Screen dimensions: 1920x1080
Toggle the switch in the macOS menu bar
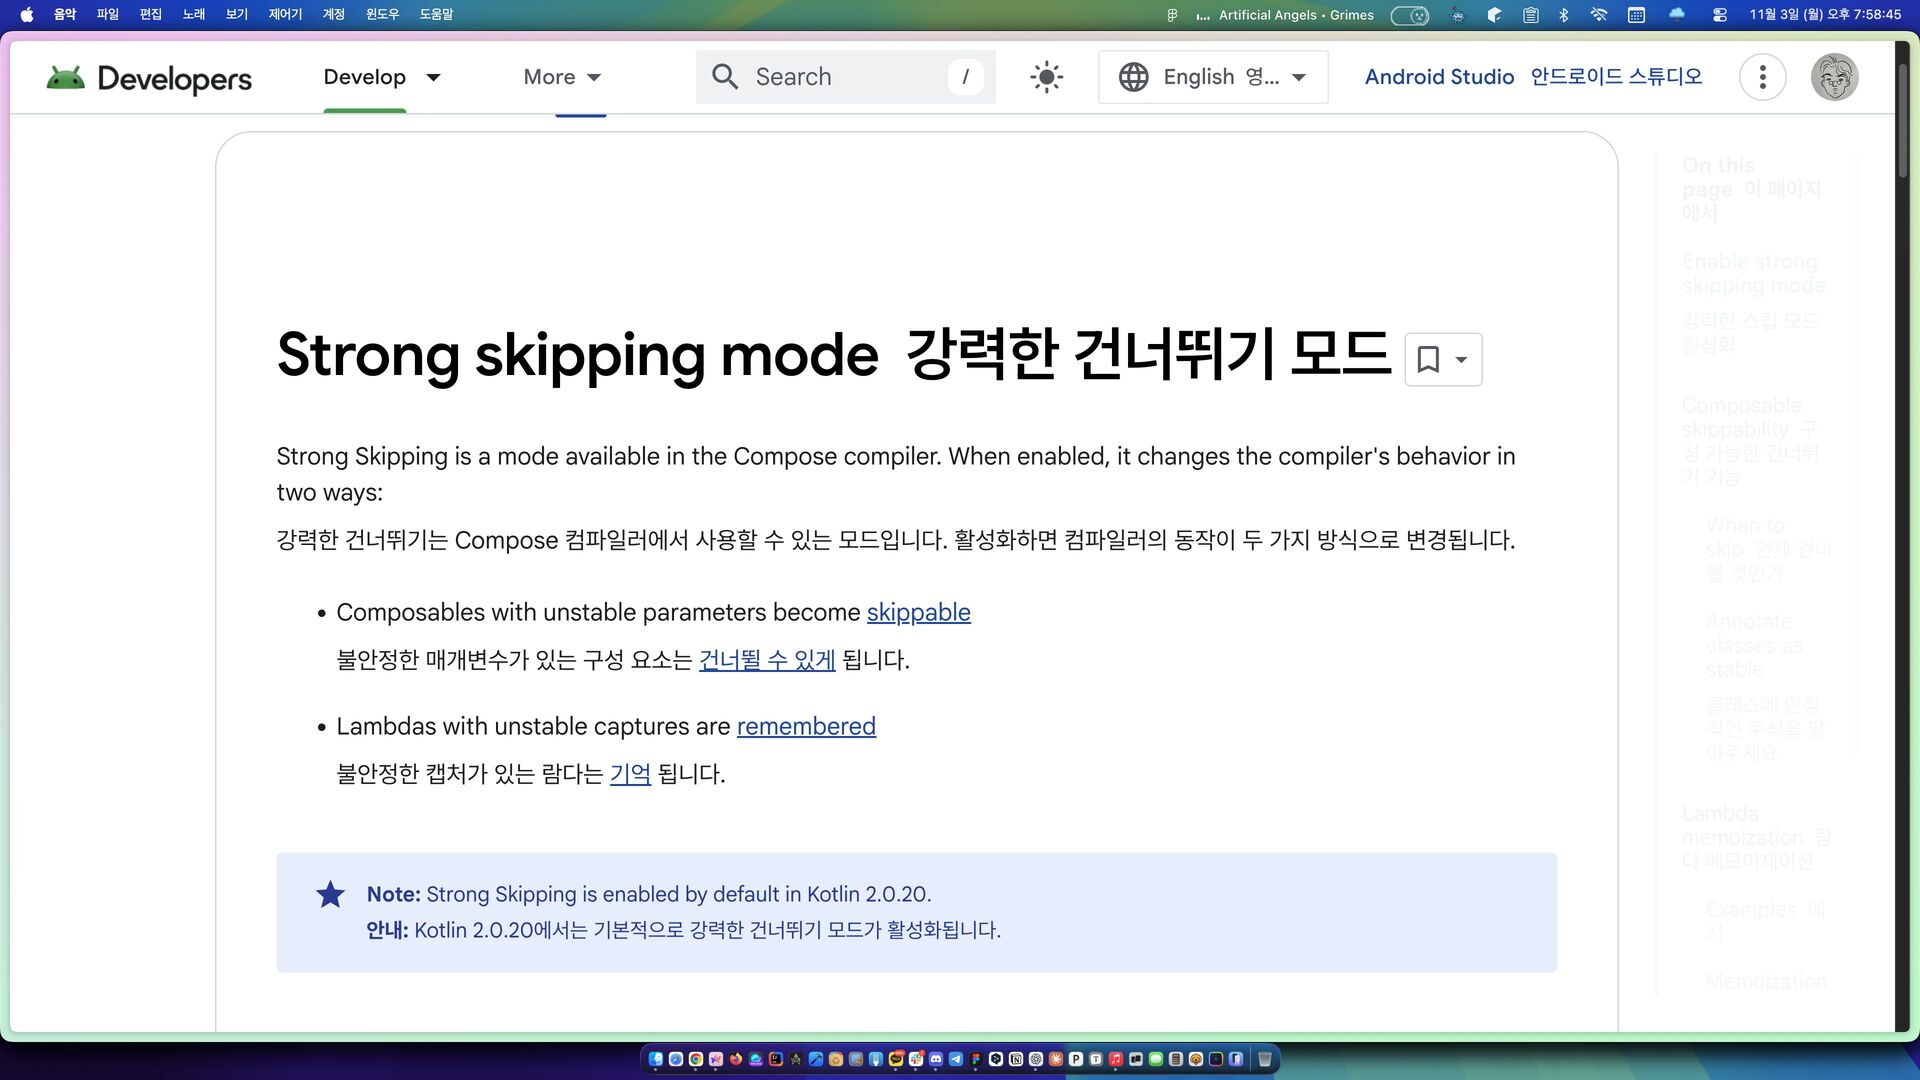[1409, 15]
